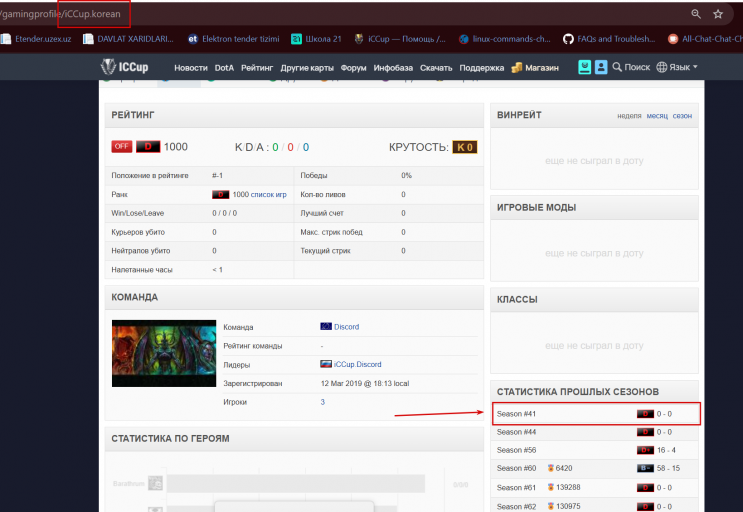The height and width of the screenshot is (512, 743).
Task: Select the Season #41 row
Action: (x=596, y=414)
